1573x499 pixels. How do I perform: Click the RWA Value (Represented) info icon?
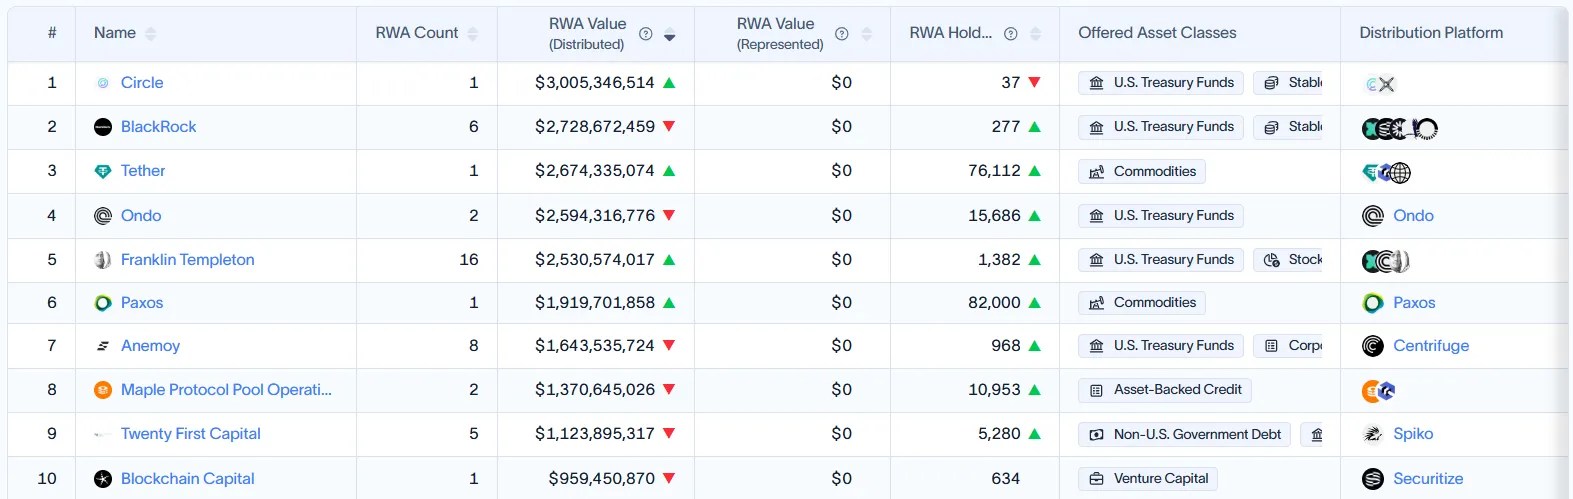click(842, 34)
